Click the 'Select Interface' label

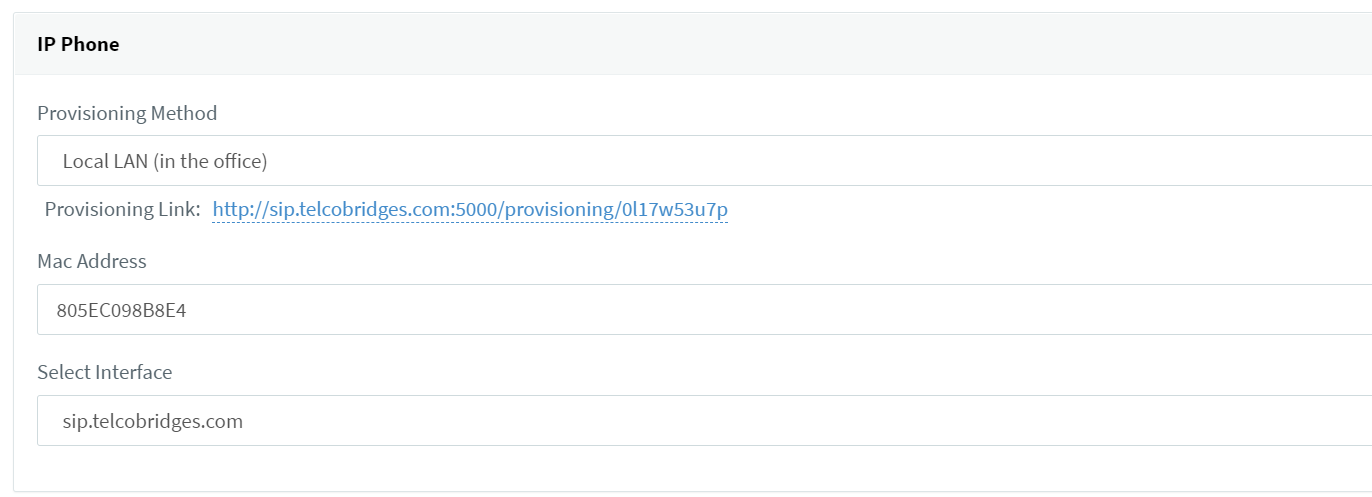pyautogui.click(x=105, y=372)
